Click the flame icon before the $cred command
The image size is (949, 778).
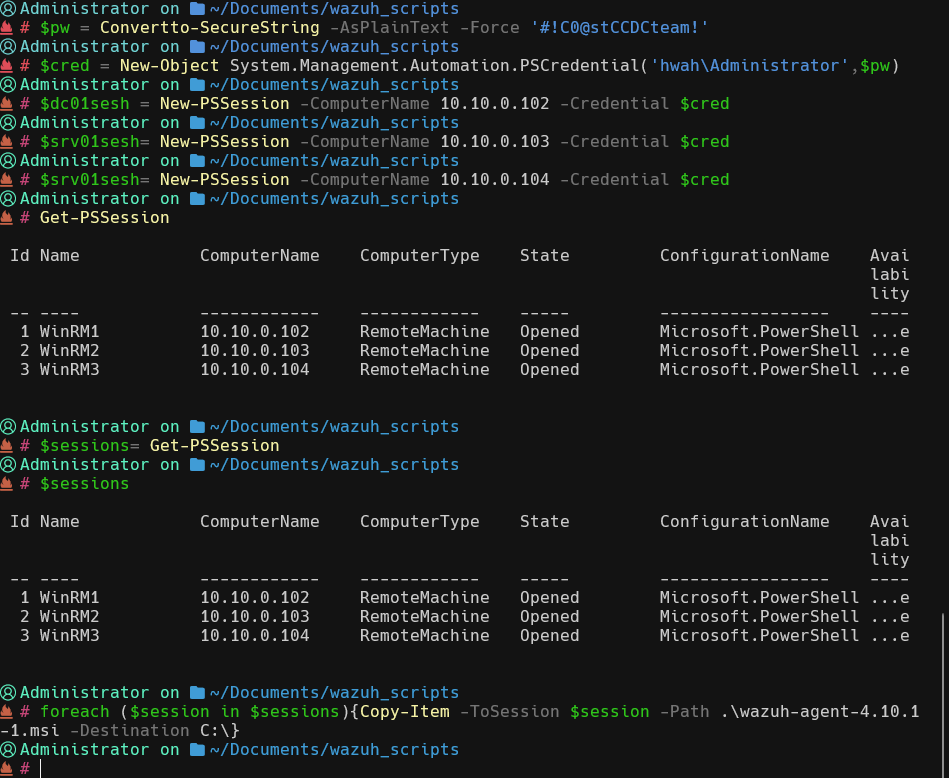tap(8, 65)
